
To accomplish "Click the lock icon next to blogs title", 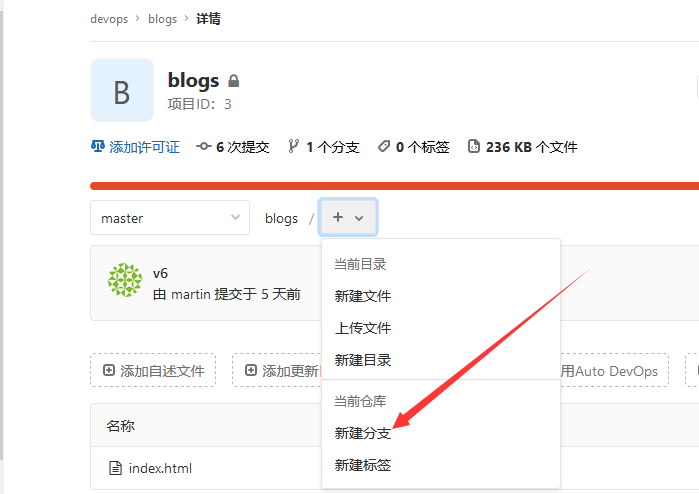I will click(234, 81).
